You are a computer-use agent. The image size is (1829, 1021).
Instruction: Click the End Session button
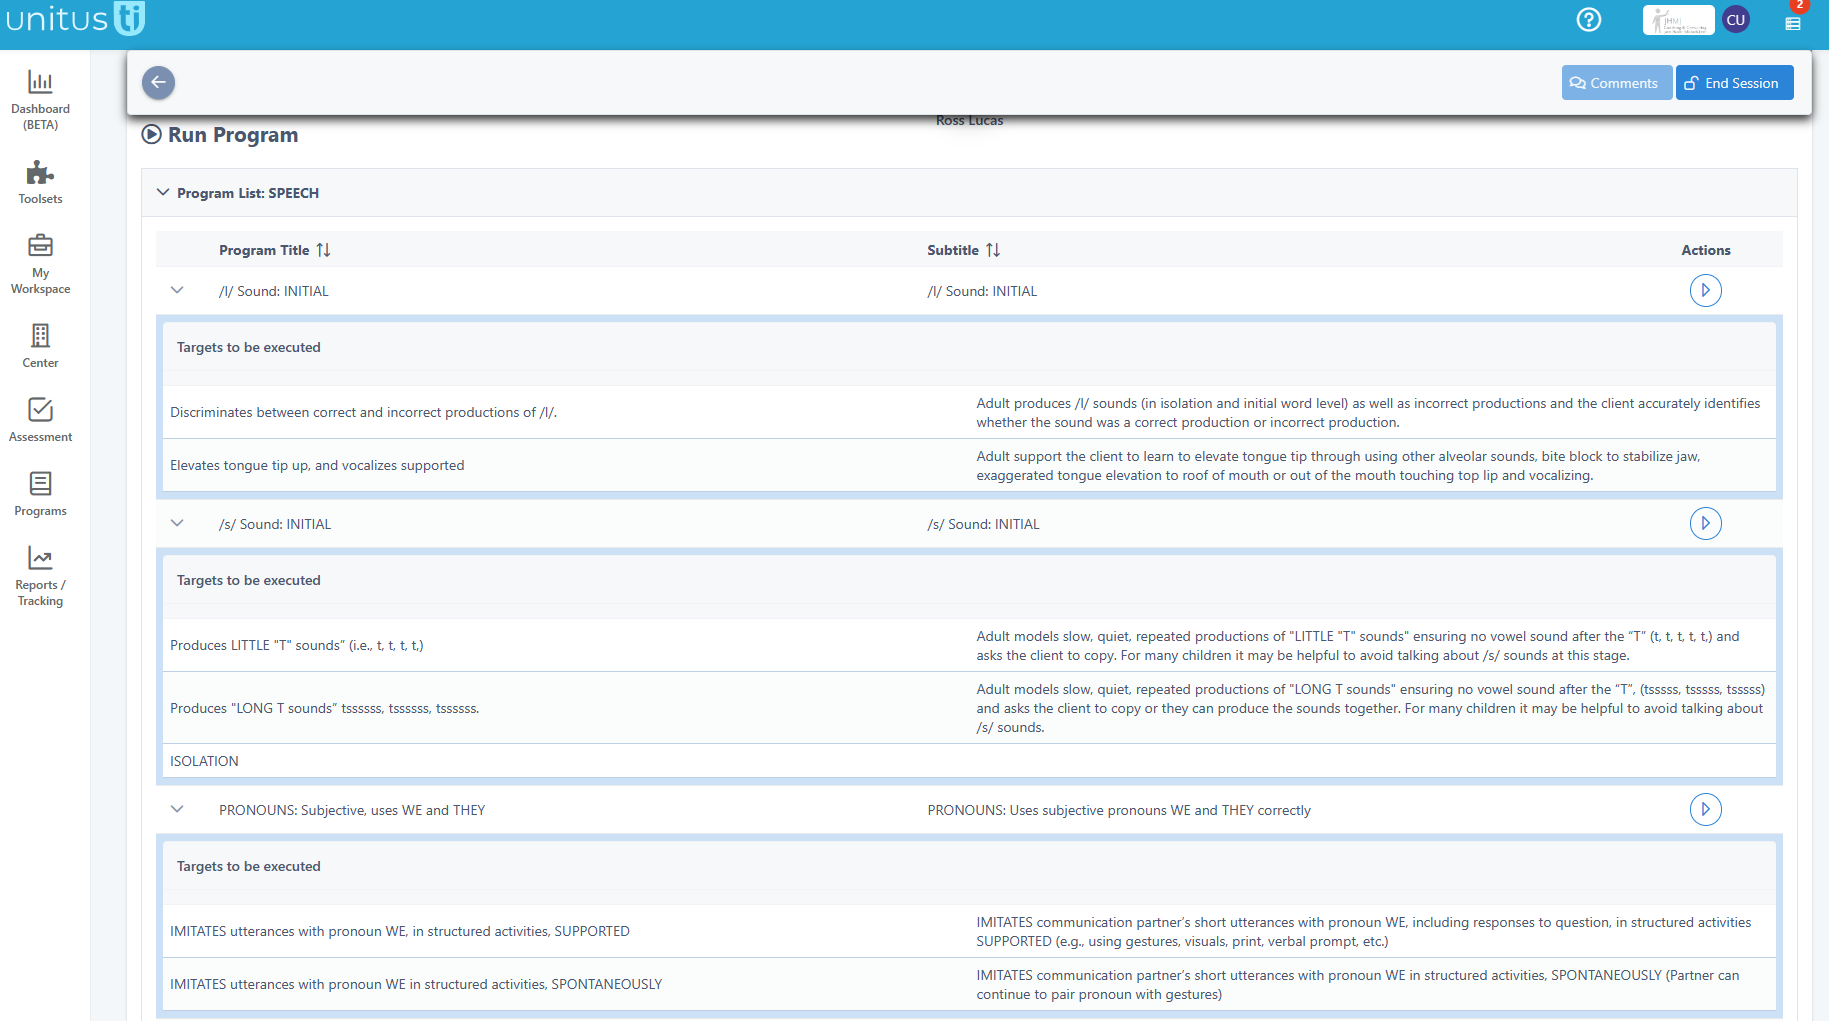pos(1734,82)
